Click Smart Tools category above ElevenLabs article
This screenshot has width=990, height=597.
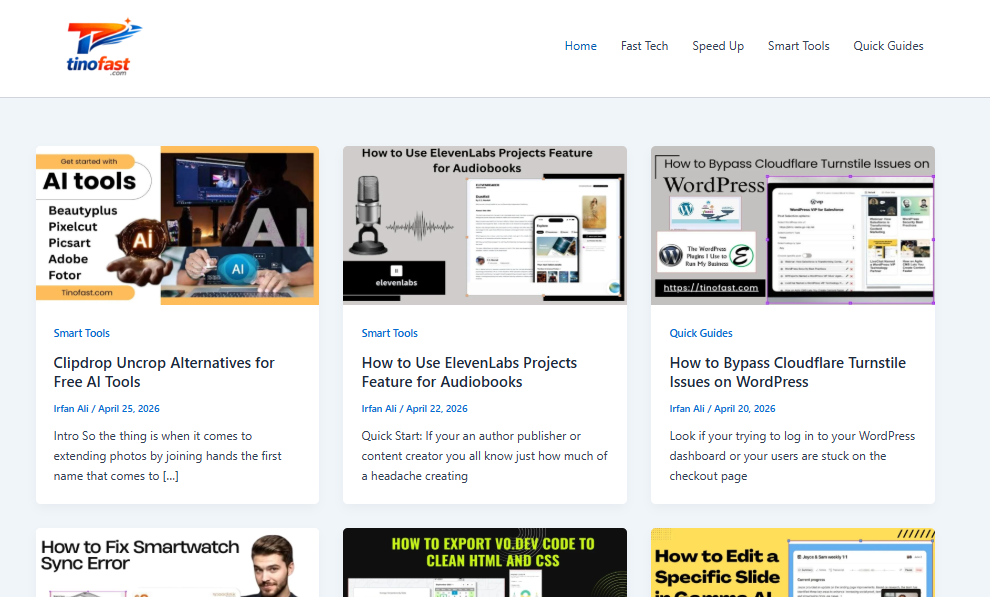click(390, 333)
